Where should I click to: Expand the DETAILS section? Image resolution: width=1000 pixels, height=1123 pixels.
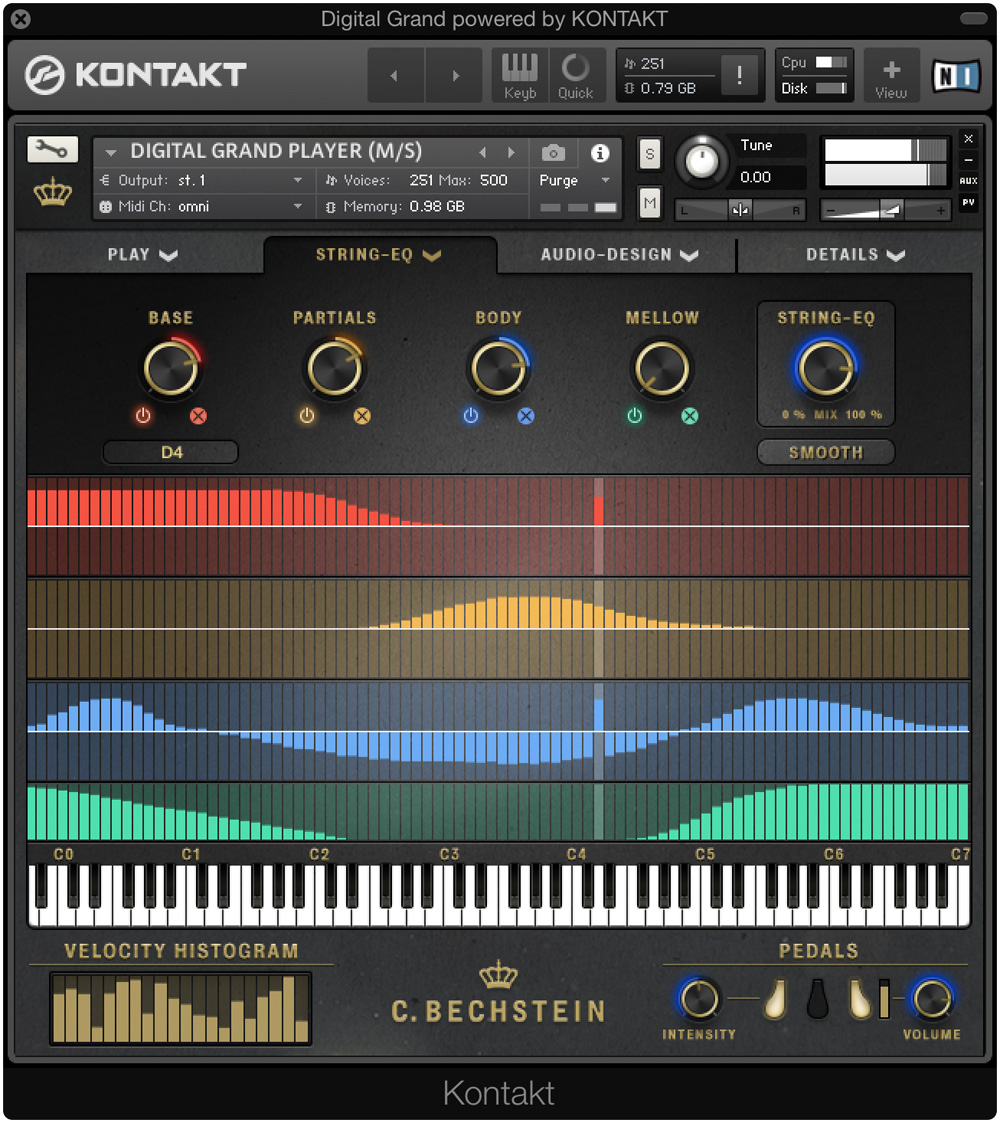(x=856, y=255)
